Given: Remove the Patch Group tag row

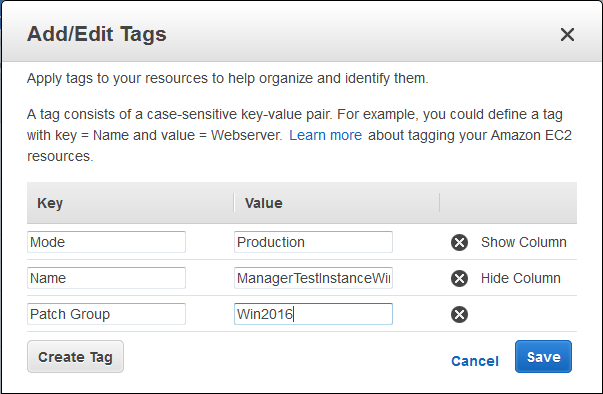Looking at the screenshot, I should coord(459,314).
